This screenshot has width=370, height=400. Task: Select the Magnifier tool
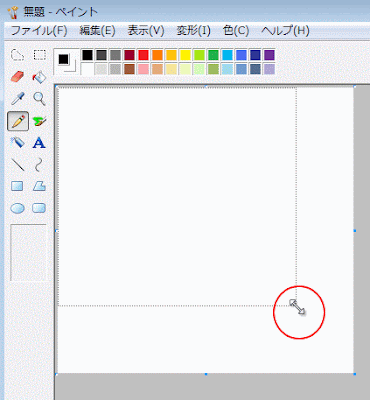(x=39, y=99)
